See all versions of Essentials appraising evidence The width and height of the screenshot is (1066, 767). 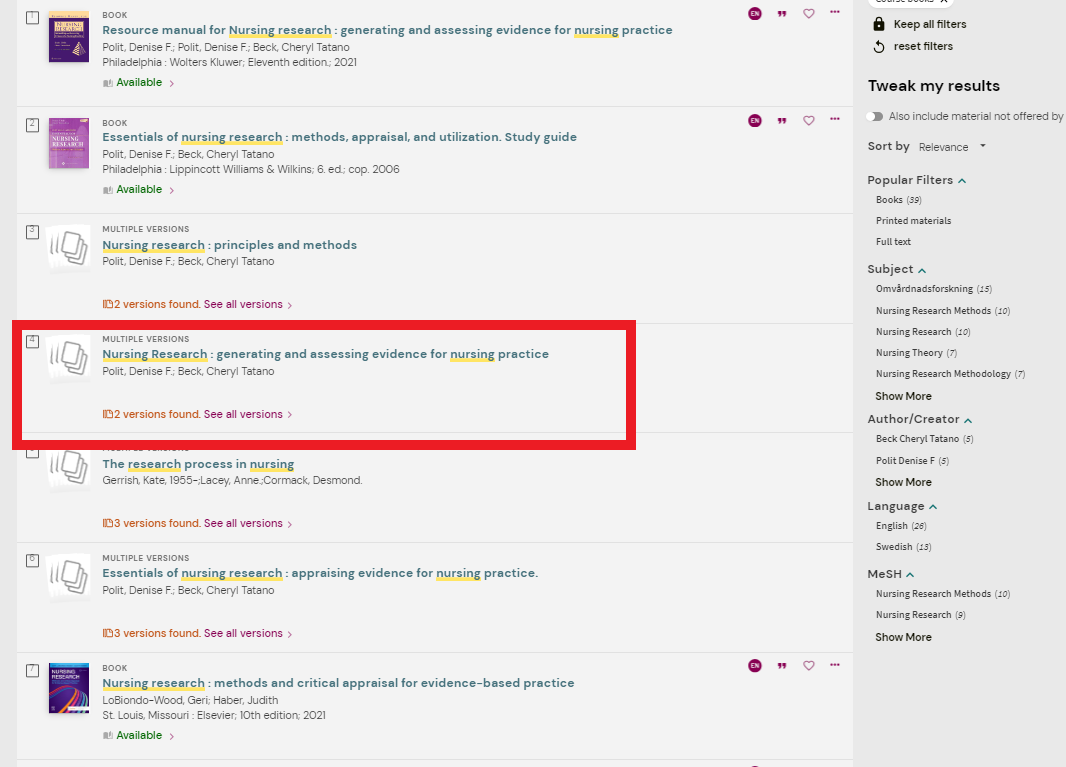pos(247,634)
